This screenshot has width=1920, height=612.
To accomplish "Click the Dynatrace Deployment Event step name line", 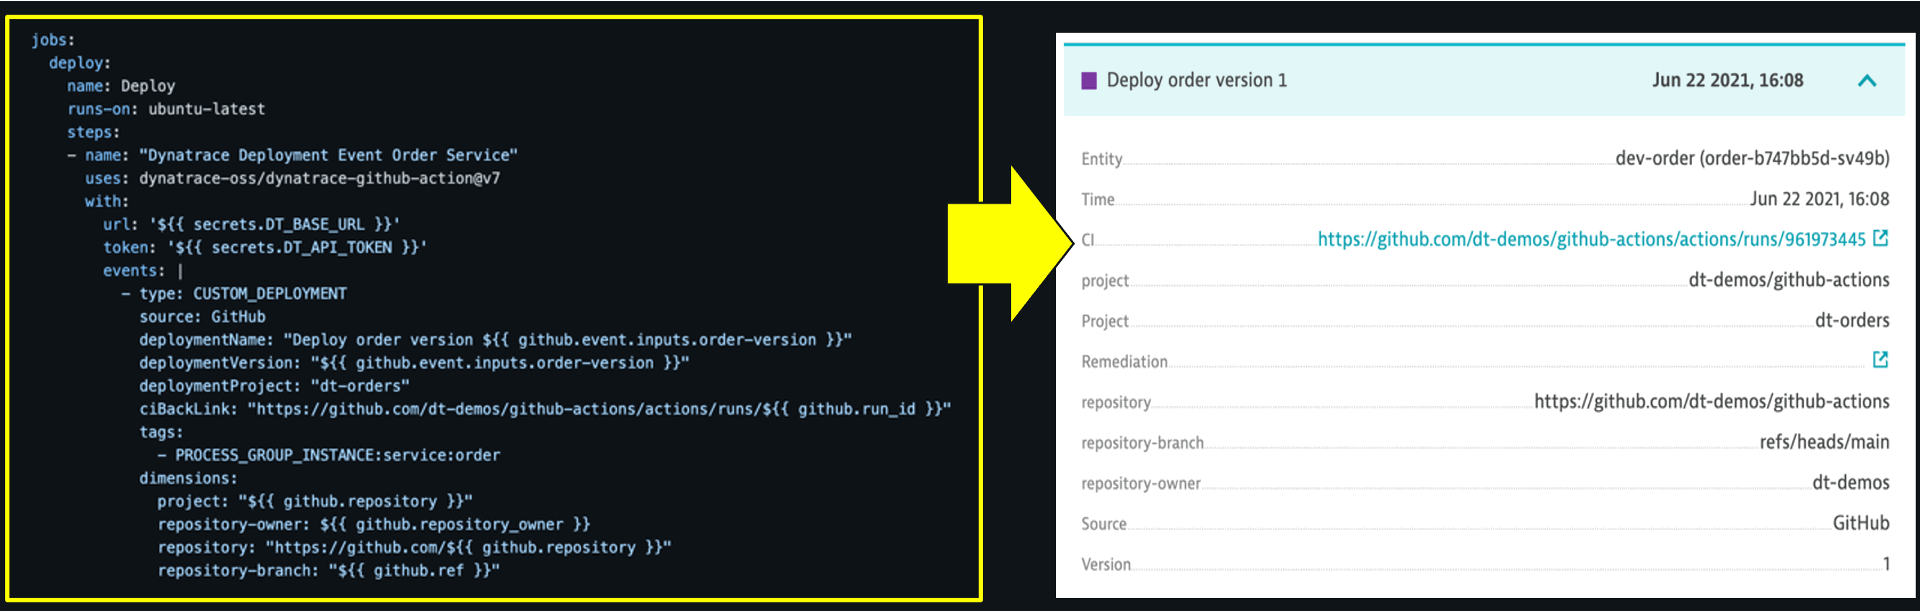I will point(292,155).
